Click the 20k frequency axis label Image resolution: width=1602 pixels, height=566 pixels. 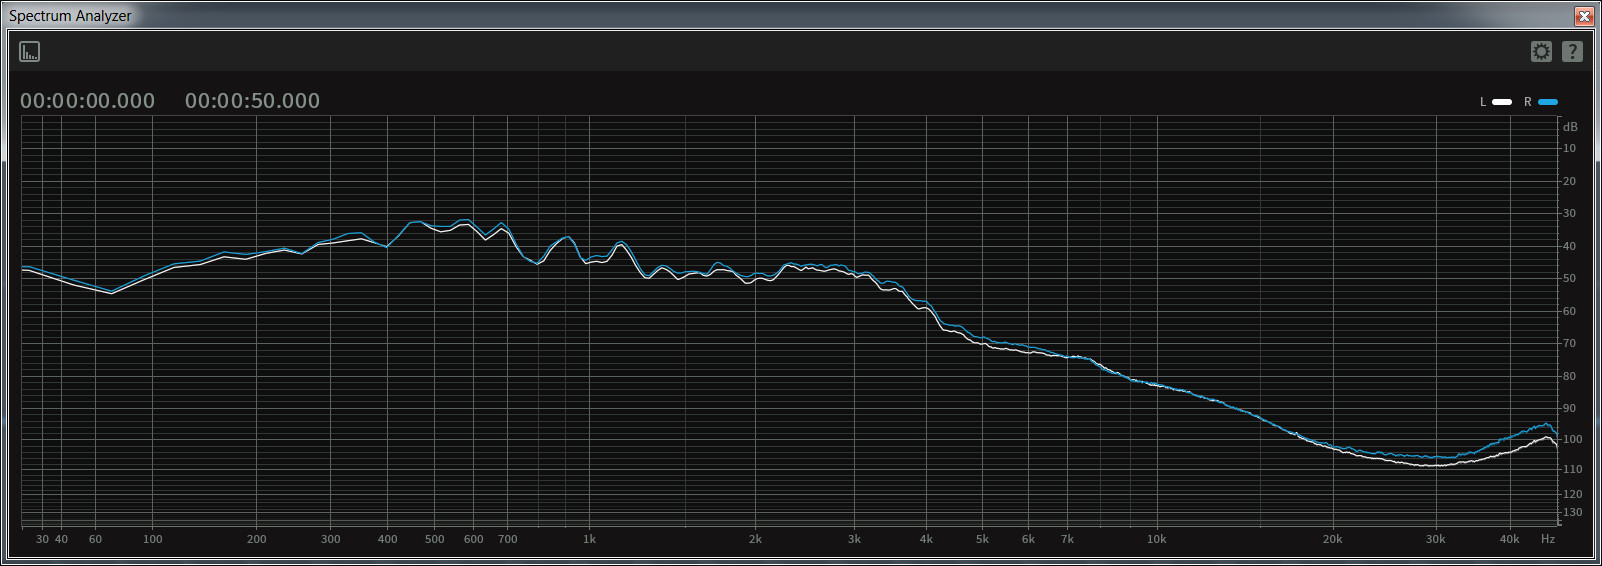[x=1333, y=539]
